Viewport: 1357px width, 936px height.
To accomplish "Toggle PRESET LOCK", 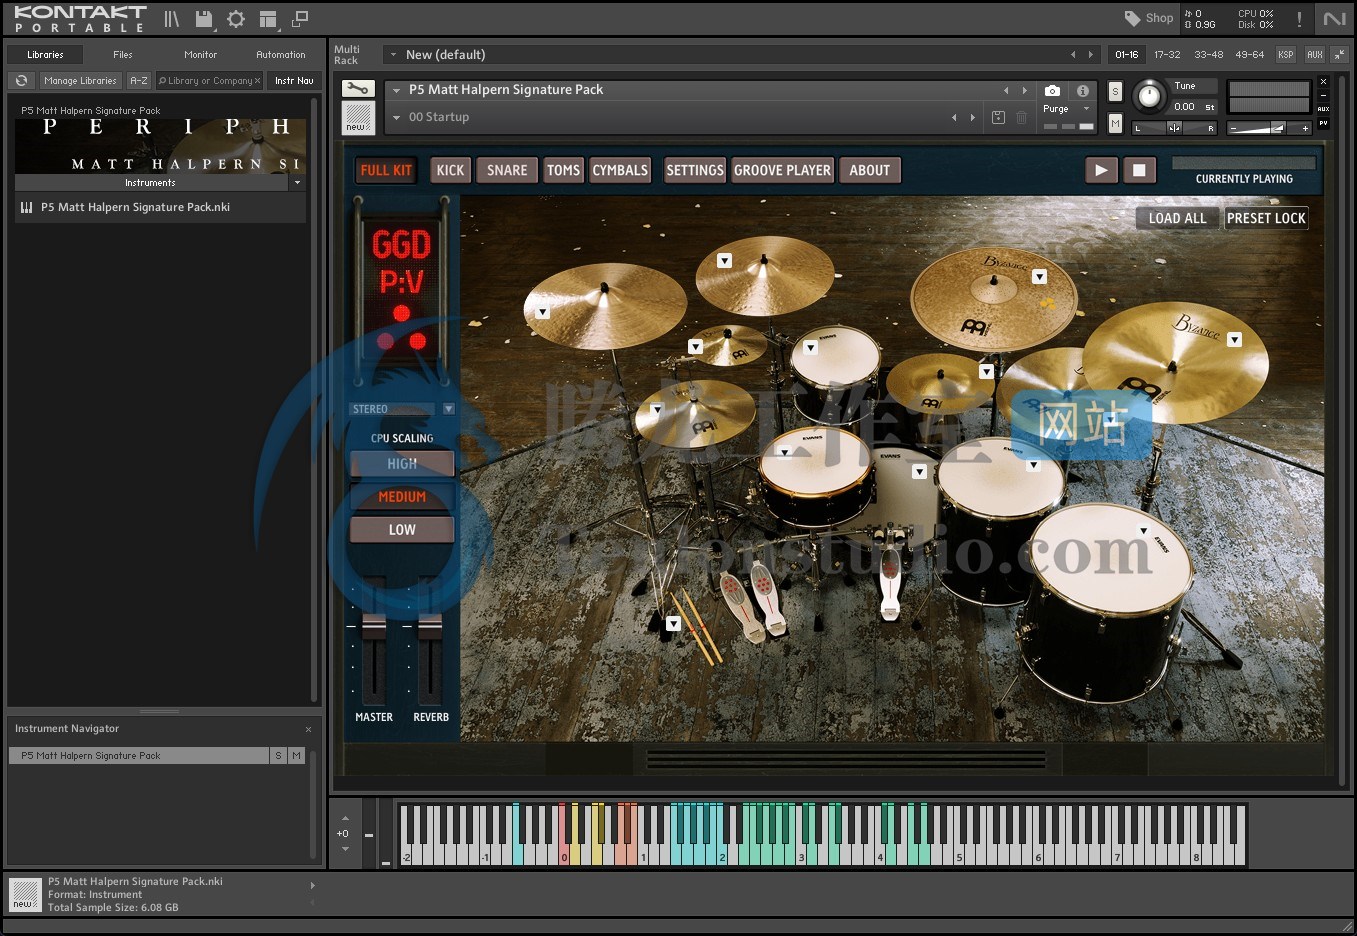I will 1266,218.
